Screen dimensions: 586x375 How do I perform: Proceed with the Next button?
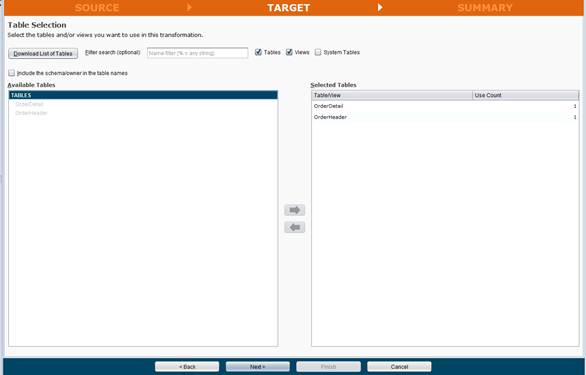tap(257, 367)
